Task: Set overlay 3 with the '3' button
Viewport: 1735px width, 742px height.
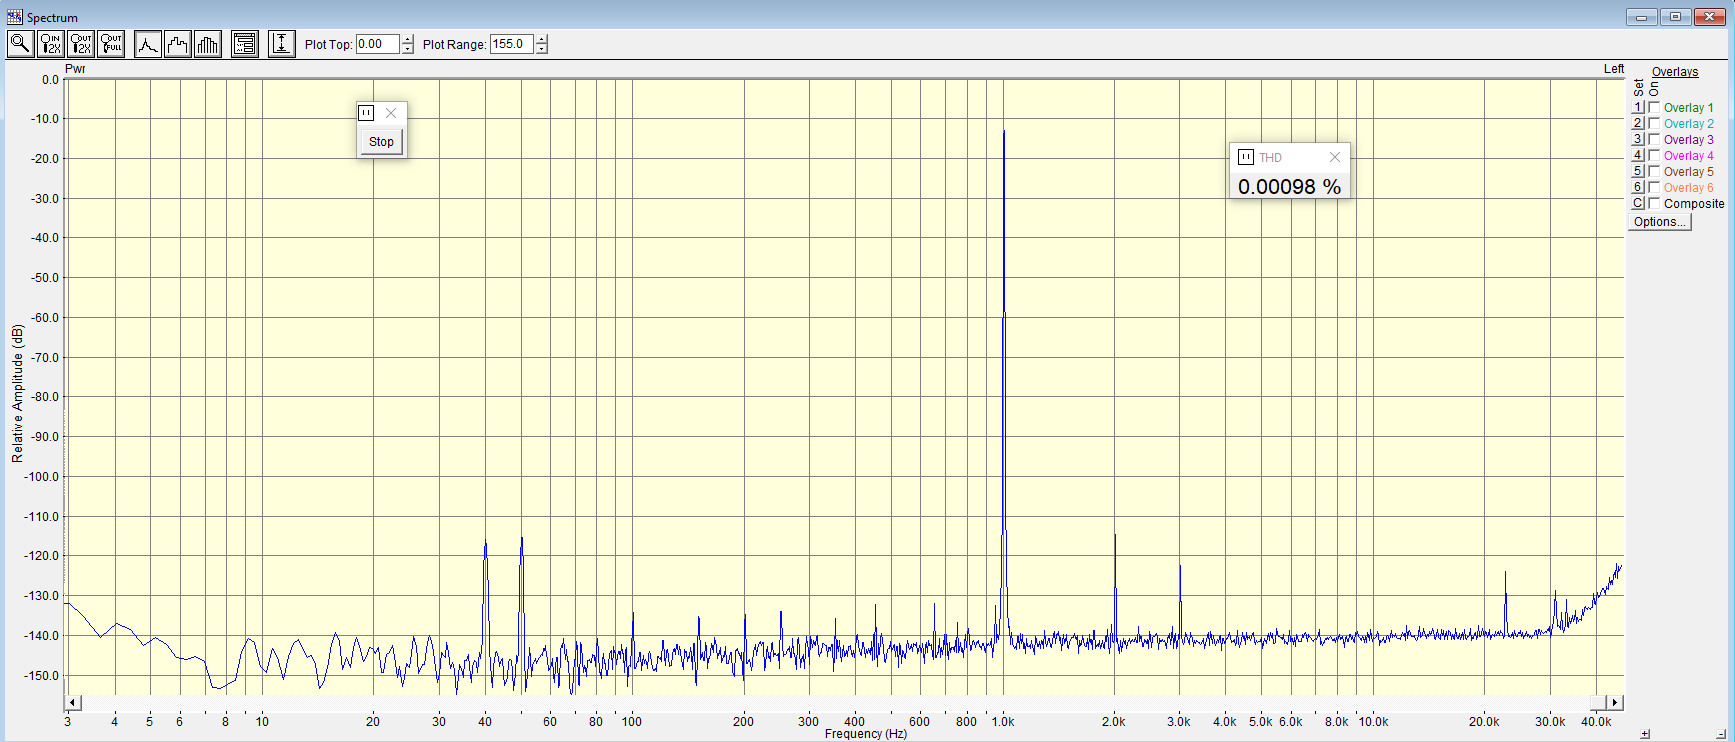Action: tap(1638, 139)
